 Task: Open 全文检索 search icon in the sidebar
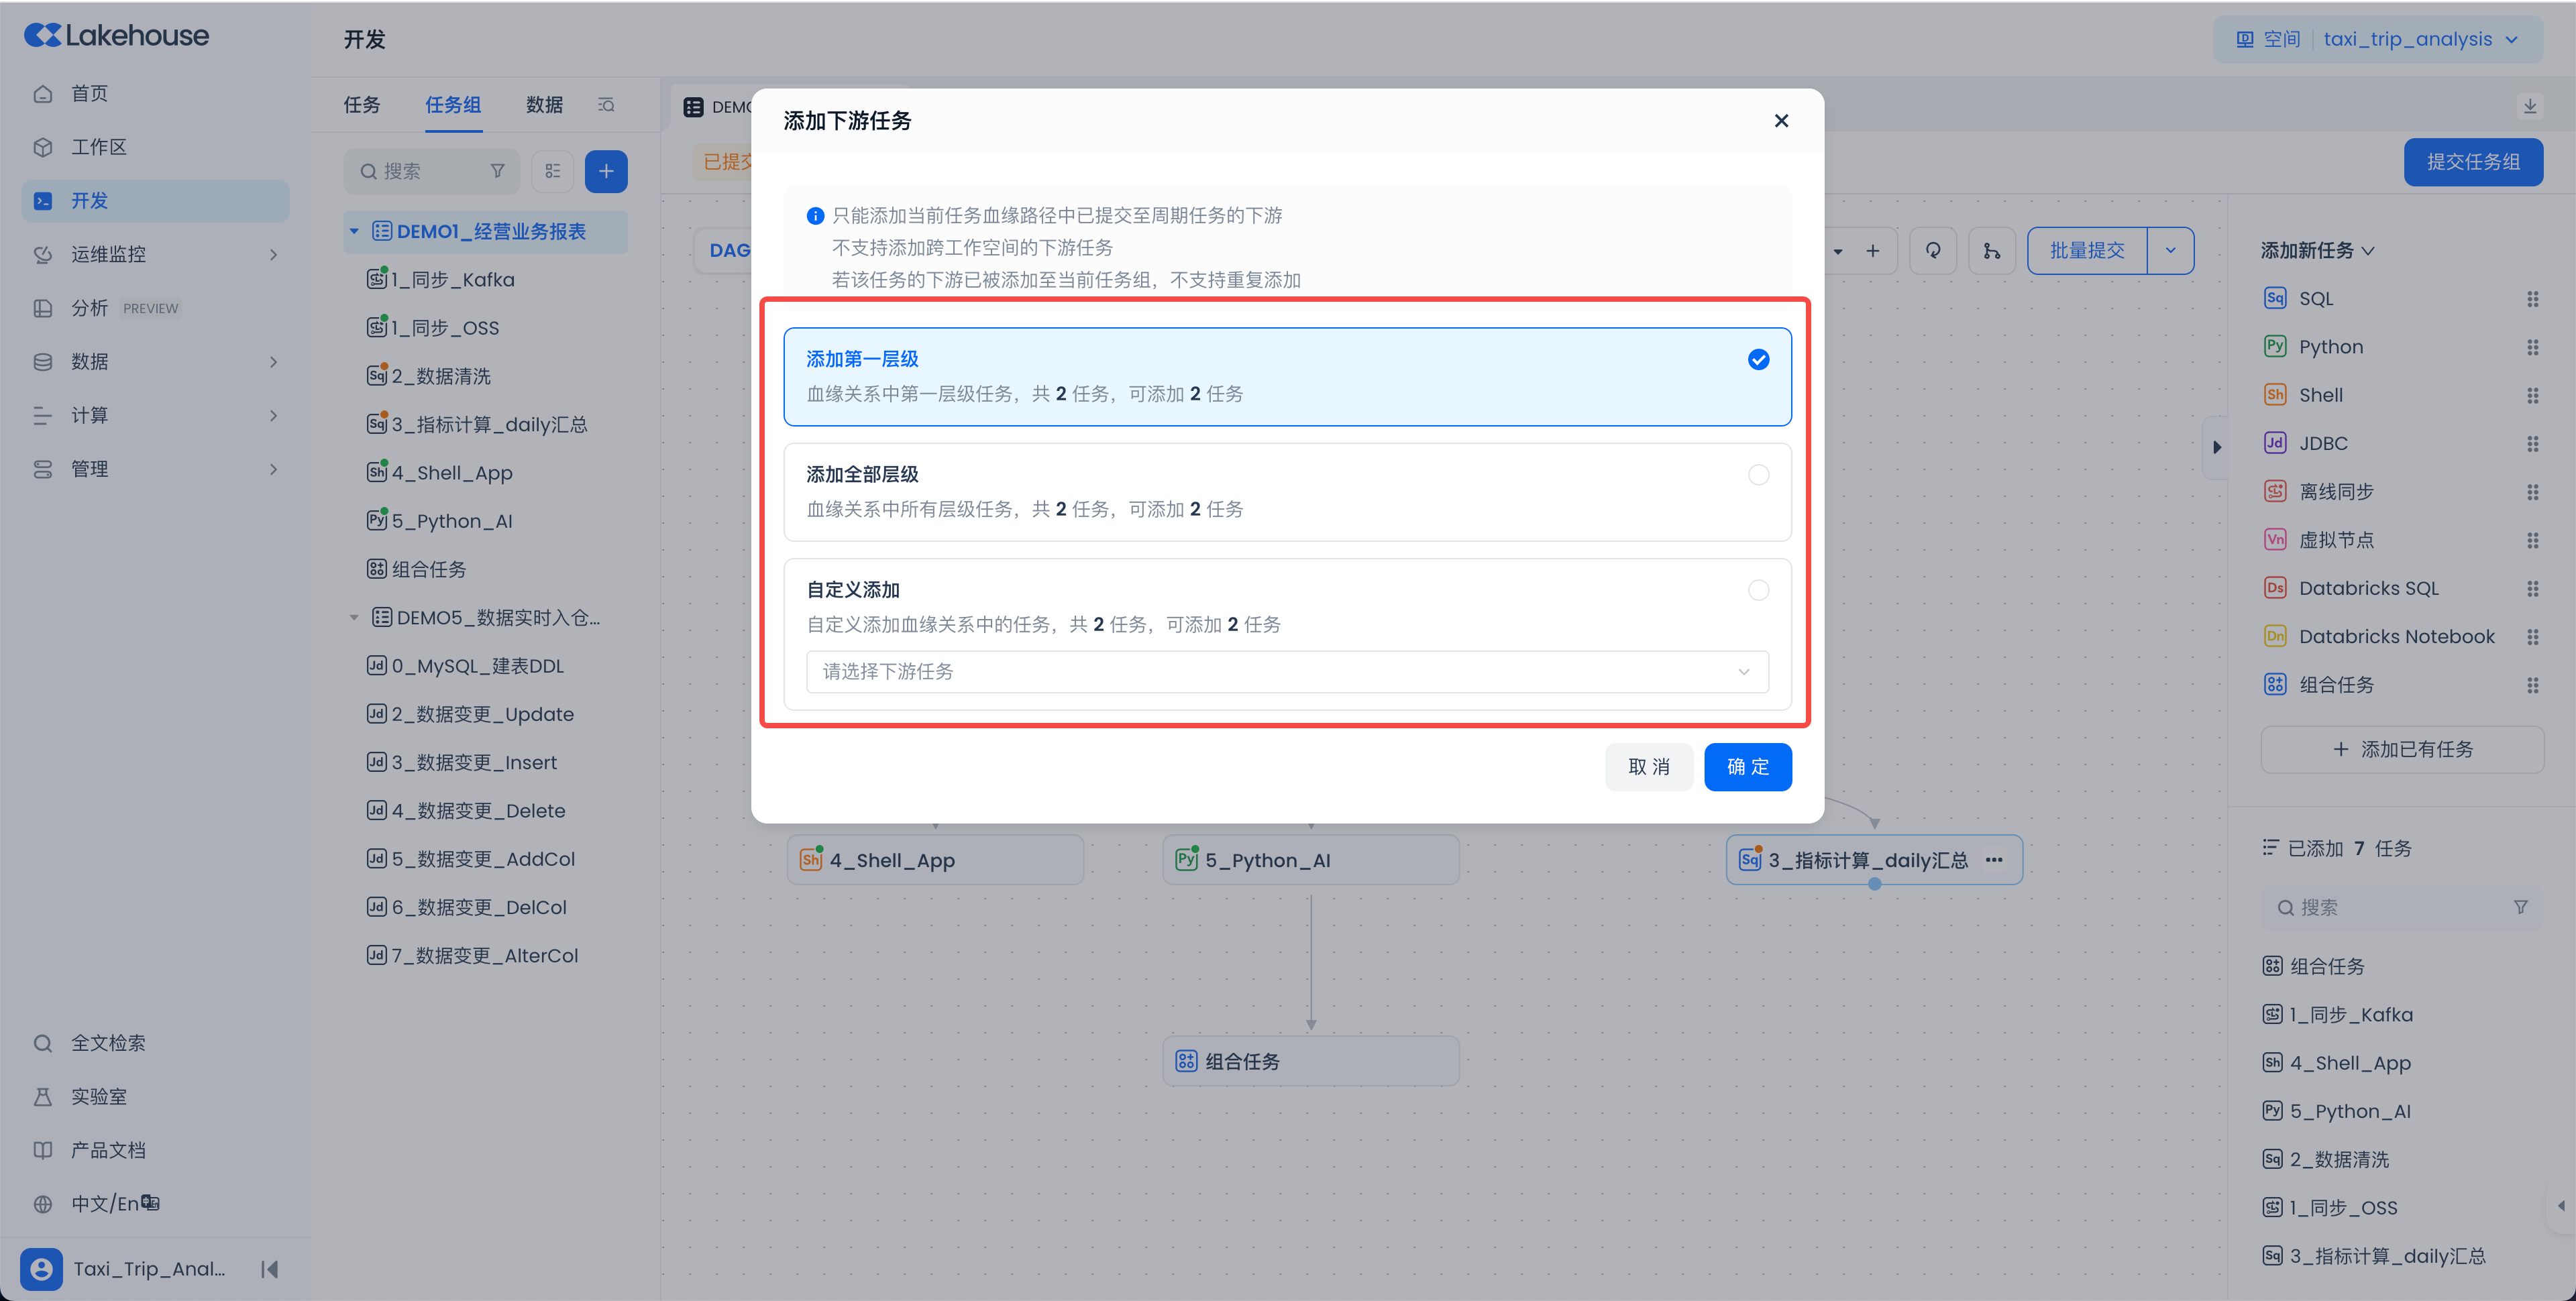tap(43, 1043)
